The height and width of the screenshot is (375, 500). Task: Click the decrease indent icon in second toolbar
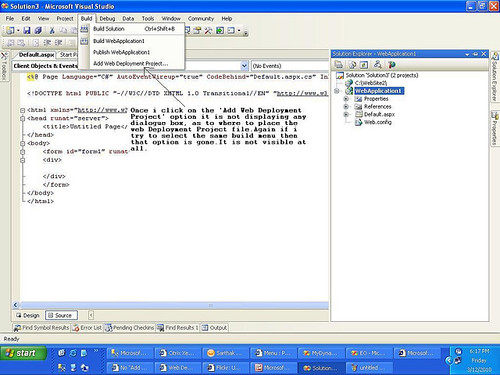[x=47, y=43]
